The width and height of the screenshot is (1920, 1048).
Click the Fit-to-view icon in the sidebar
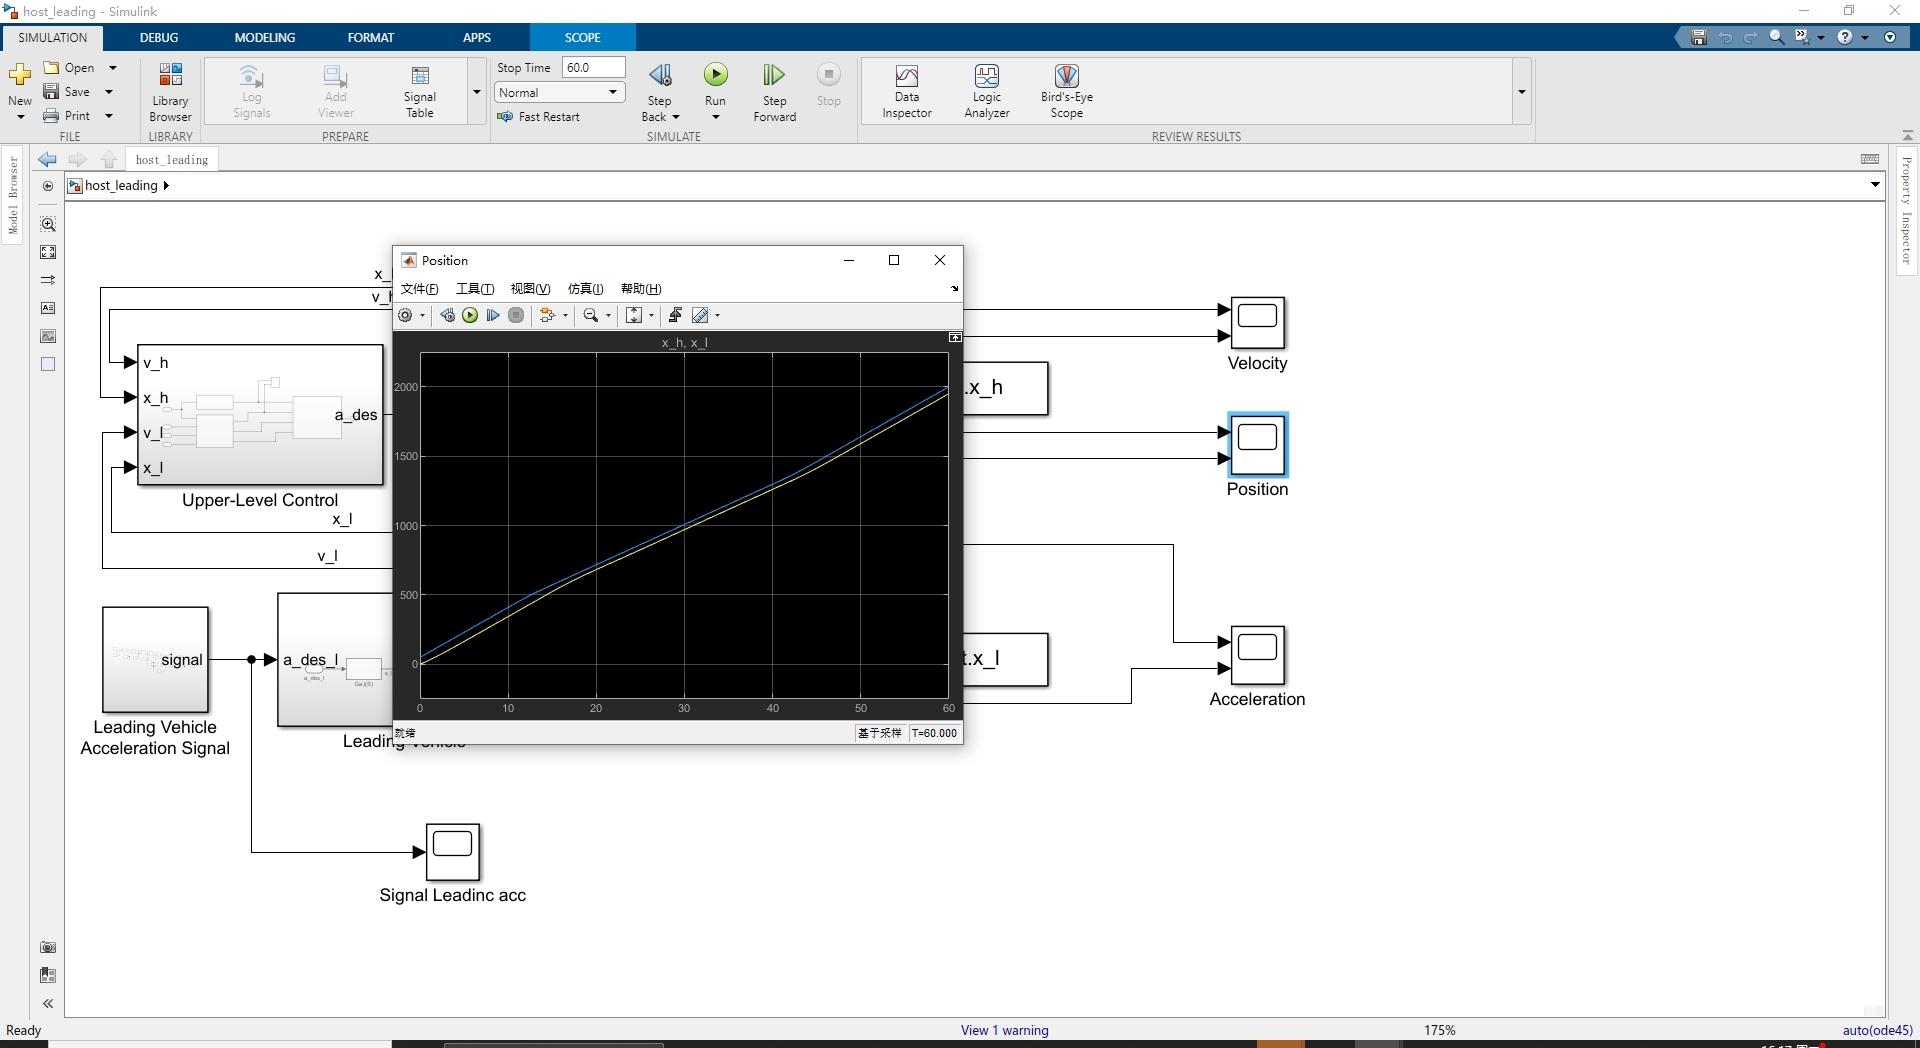tap(47, 252)
